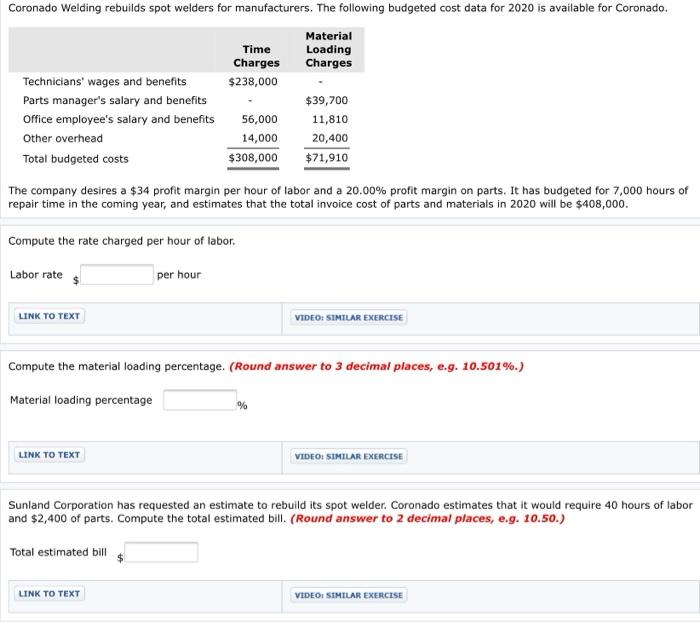700x622 pixels.
Task: Click the Technicians' wages and benefits row label
Action: (104, 82)
